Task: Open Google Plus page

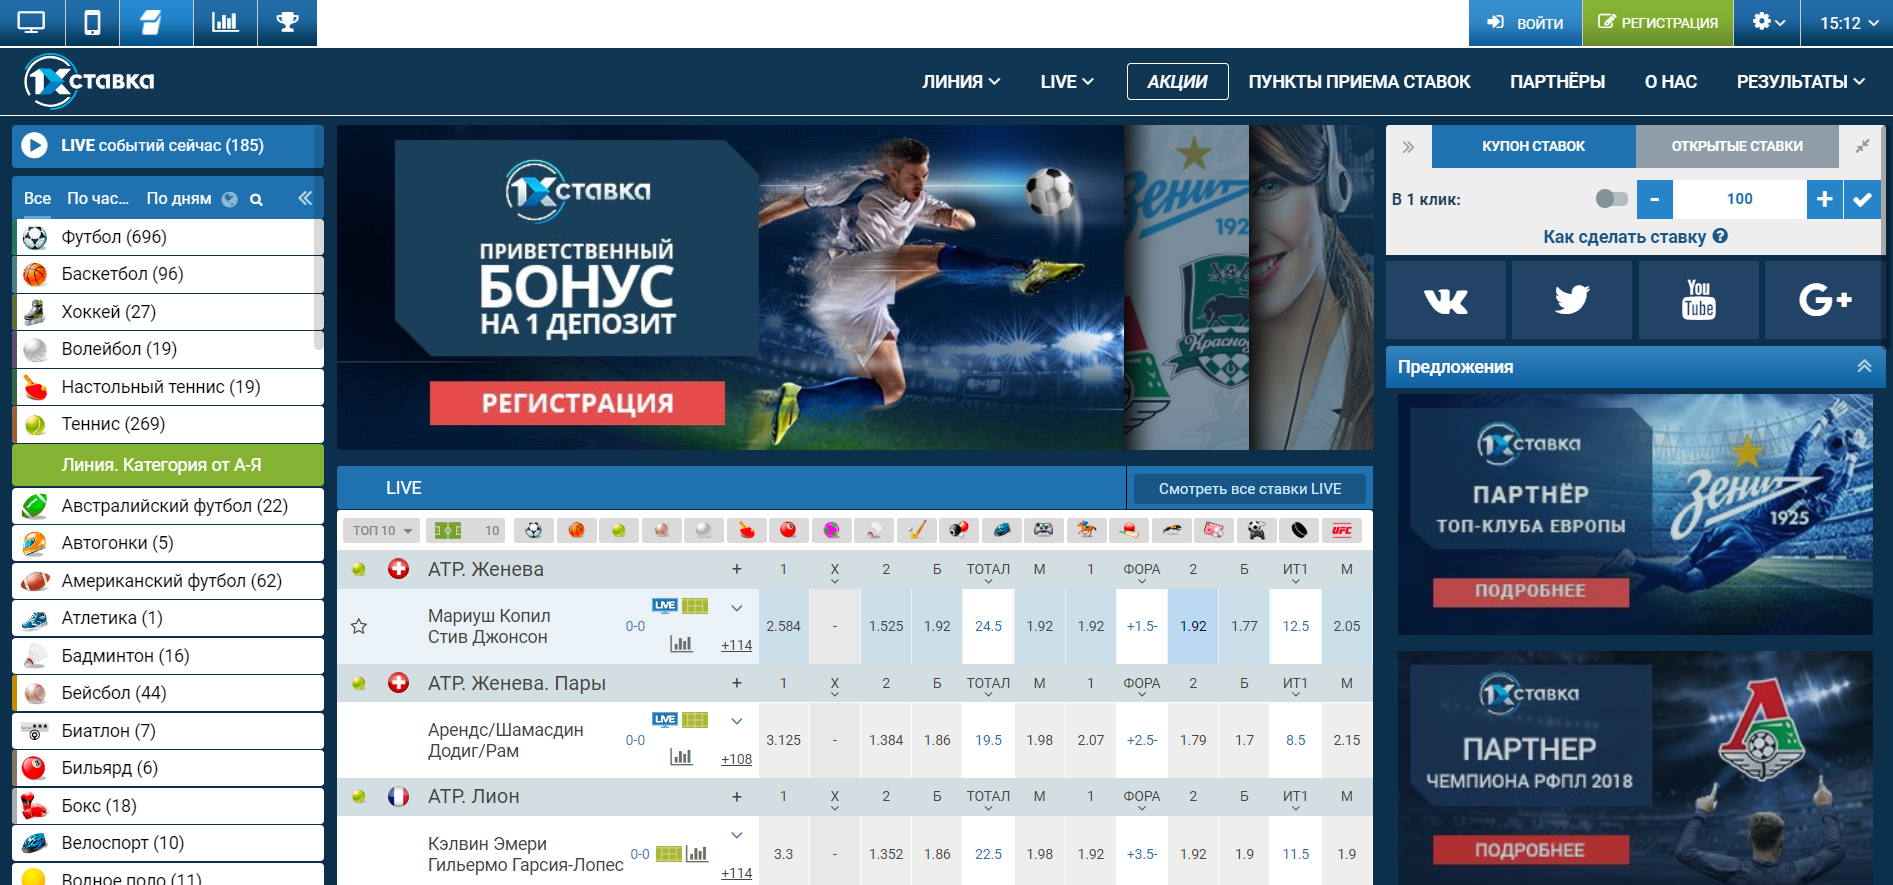Action: pyautogui.click(x=1825, y=300)
